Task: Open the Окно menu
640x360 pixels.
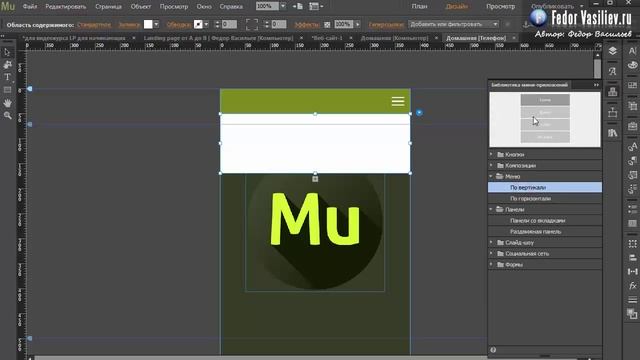Action: 204,7
